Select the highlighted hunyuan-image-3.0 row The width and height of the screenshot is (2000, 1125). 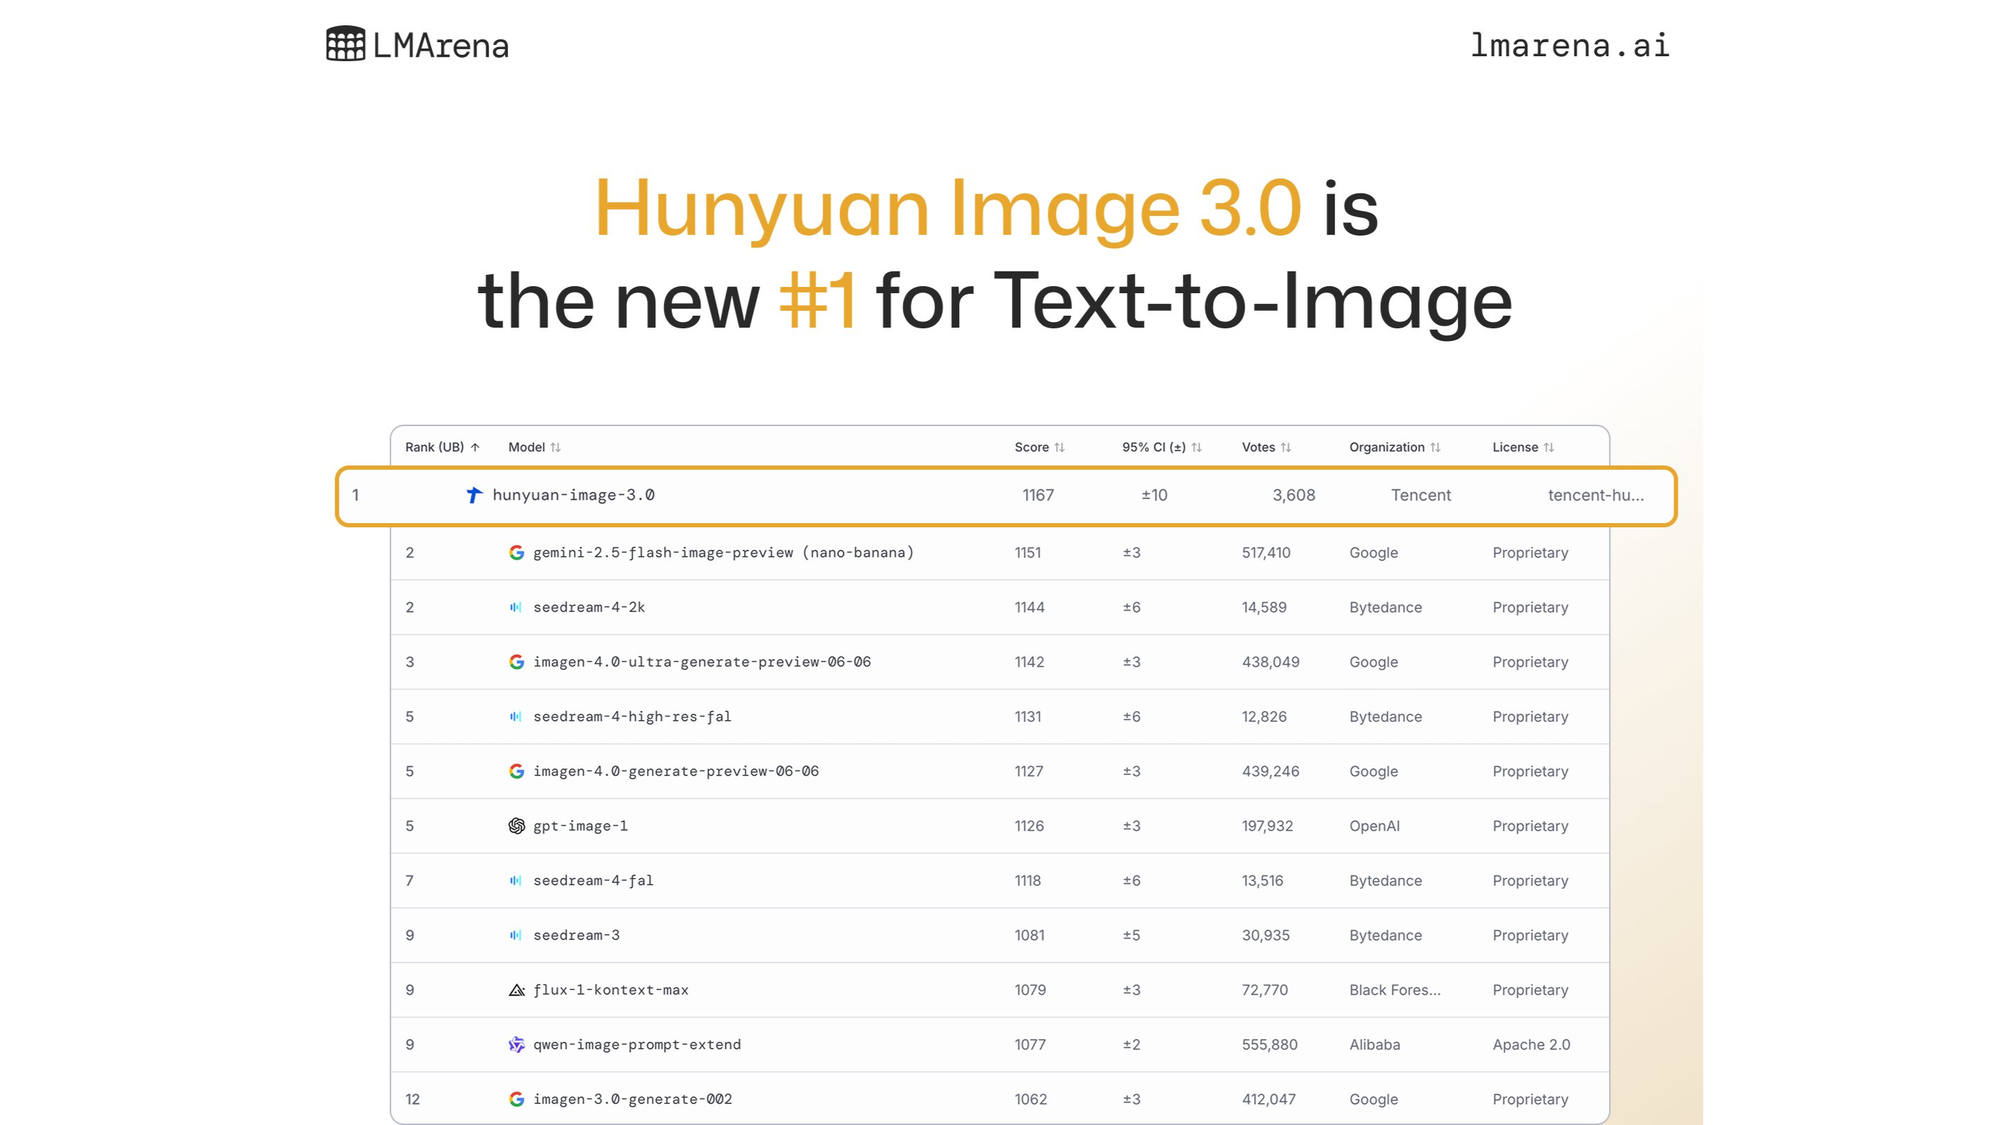[x=1005, y=496]
